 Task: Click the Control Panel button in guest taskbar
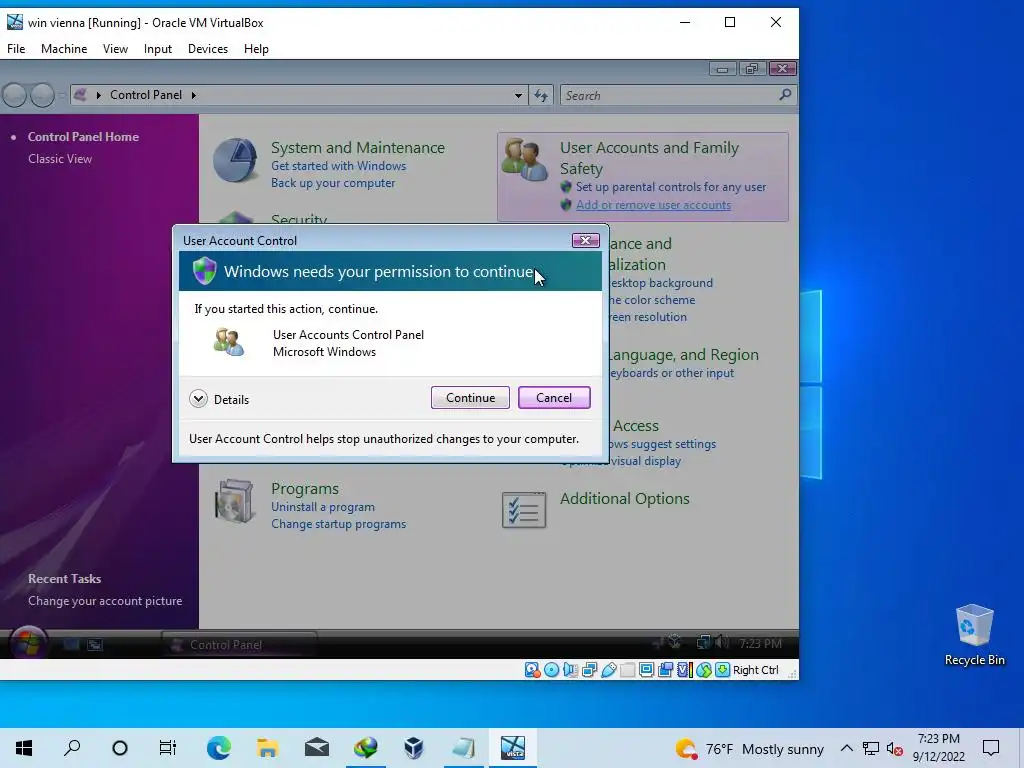[x=239, y=645]
